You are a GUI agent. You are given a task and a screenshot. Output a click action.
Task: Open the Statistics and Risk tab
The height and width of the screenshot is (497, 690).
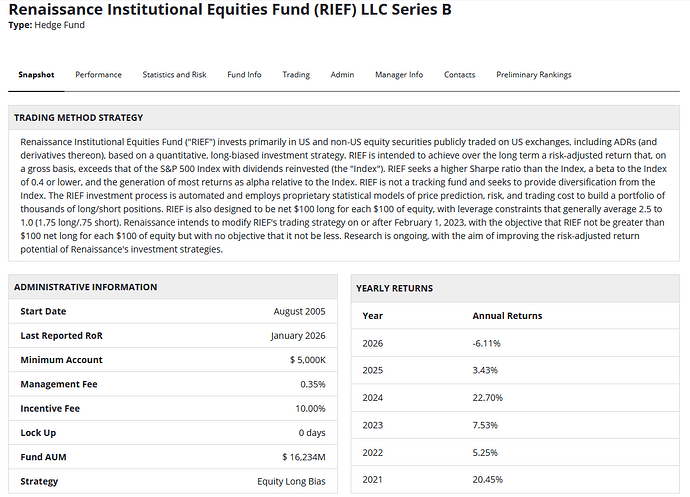[174, 75]
